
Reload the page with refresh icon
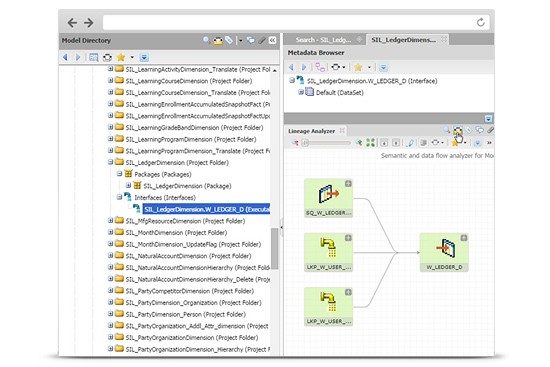coord(481,22)
